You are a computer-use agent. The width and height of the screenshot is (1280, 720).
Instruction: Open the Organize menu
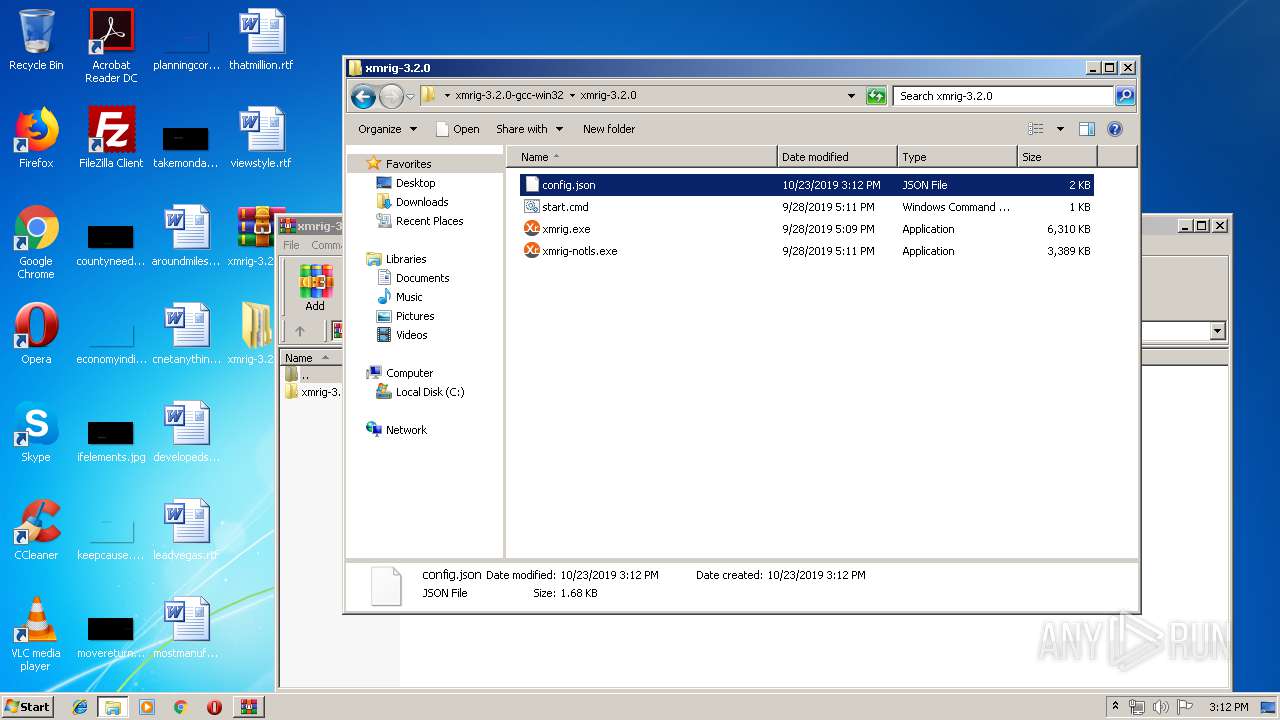386,129
